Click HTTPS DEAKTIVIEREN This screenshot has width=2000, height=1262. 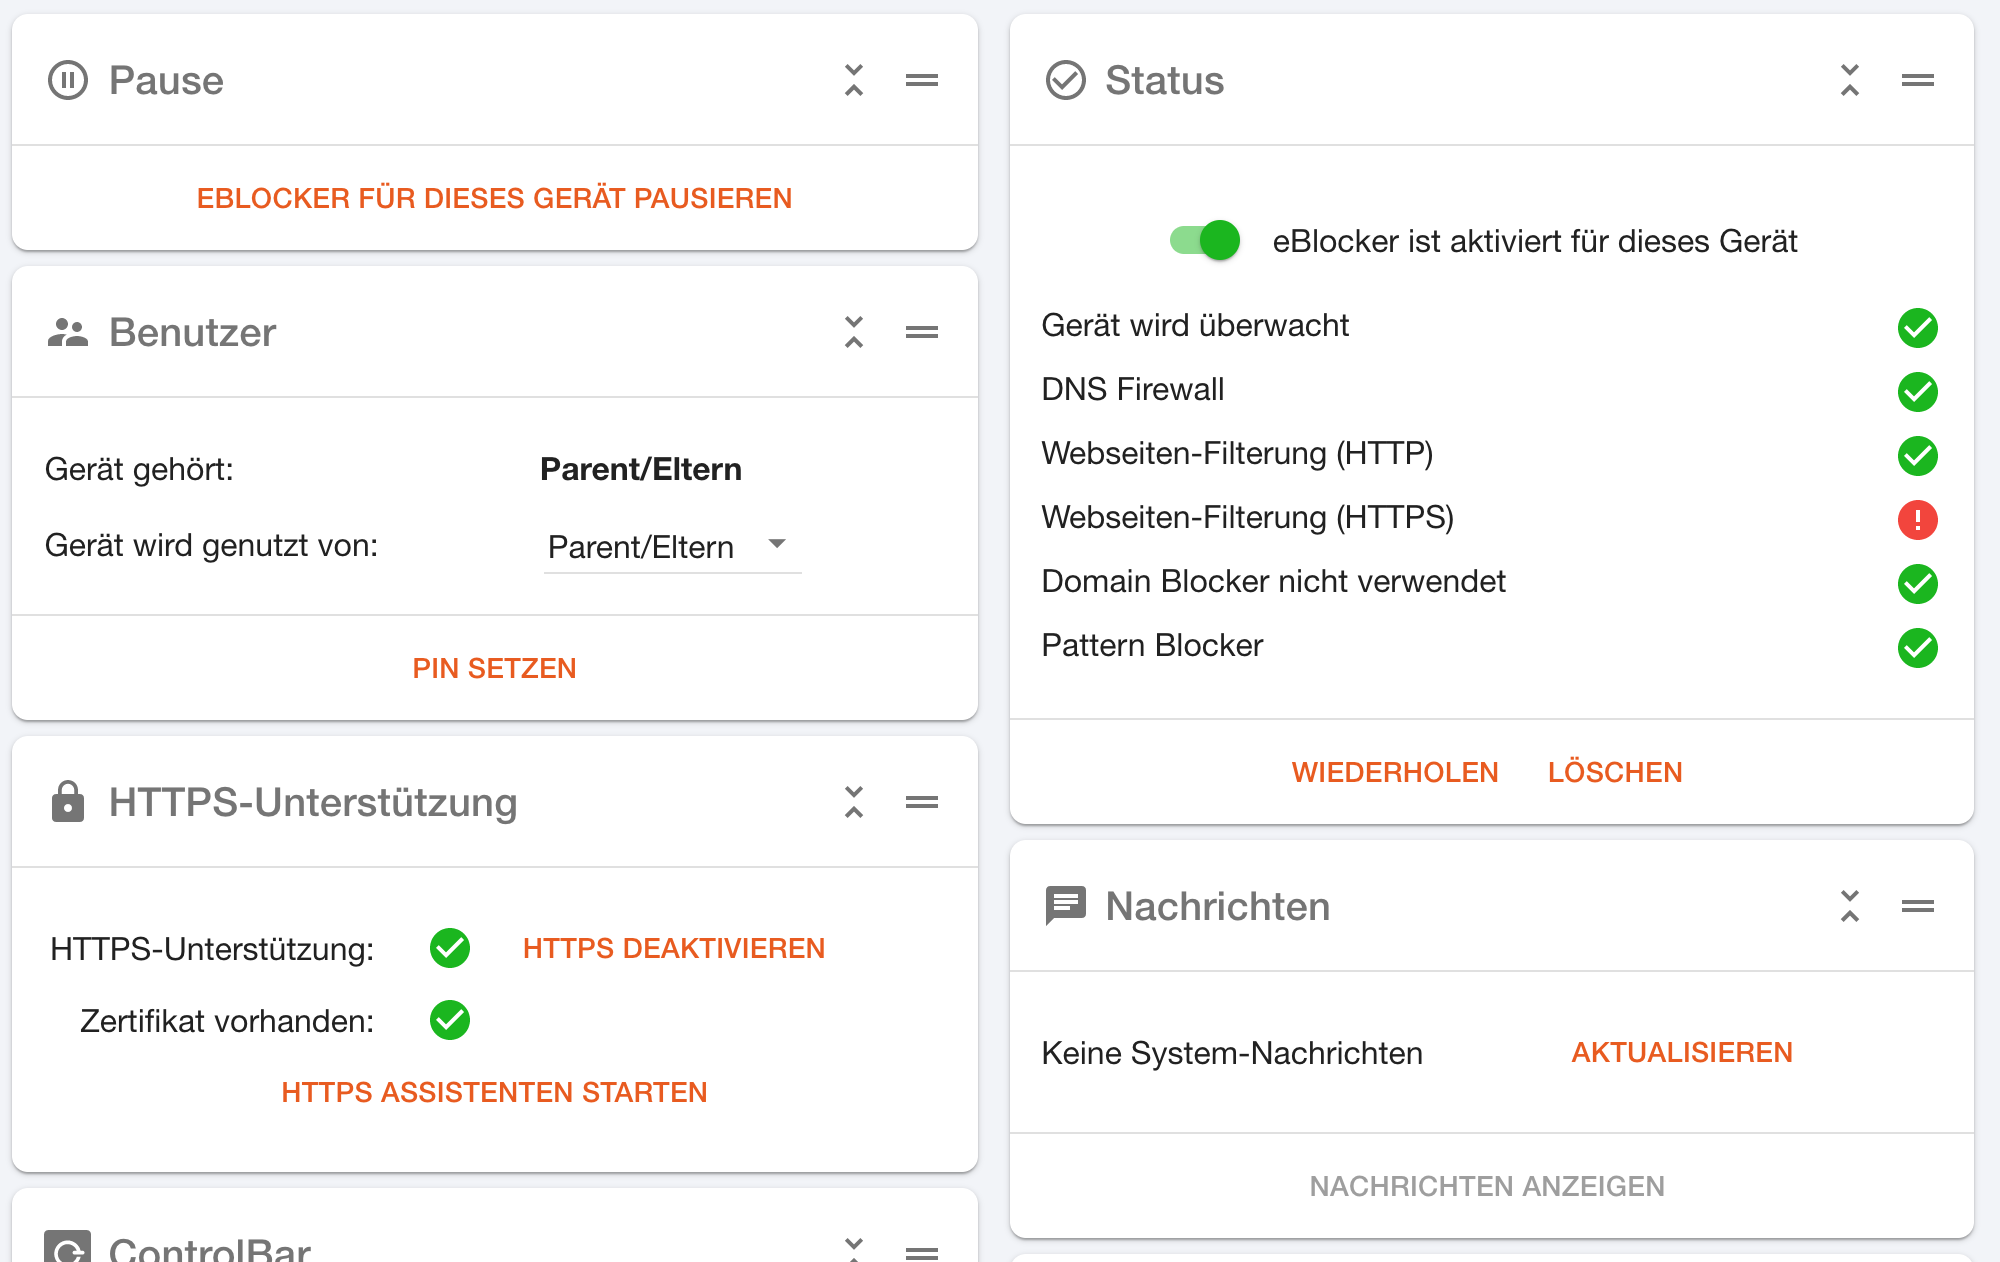(x=674, y=948)
